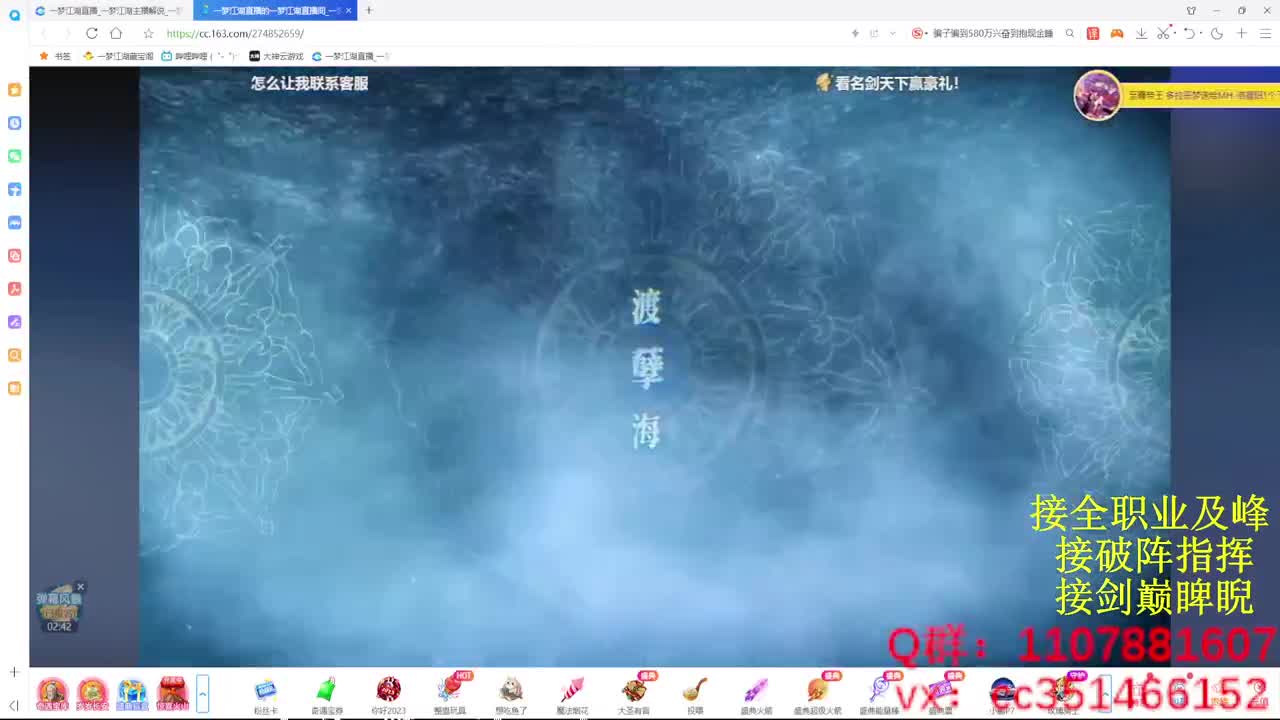Open the orange game controller extension

pos(1117,33)
